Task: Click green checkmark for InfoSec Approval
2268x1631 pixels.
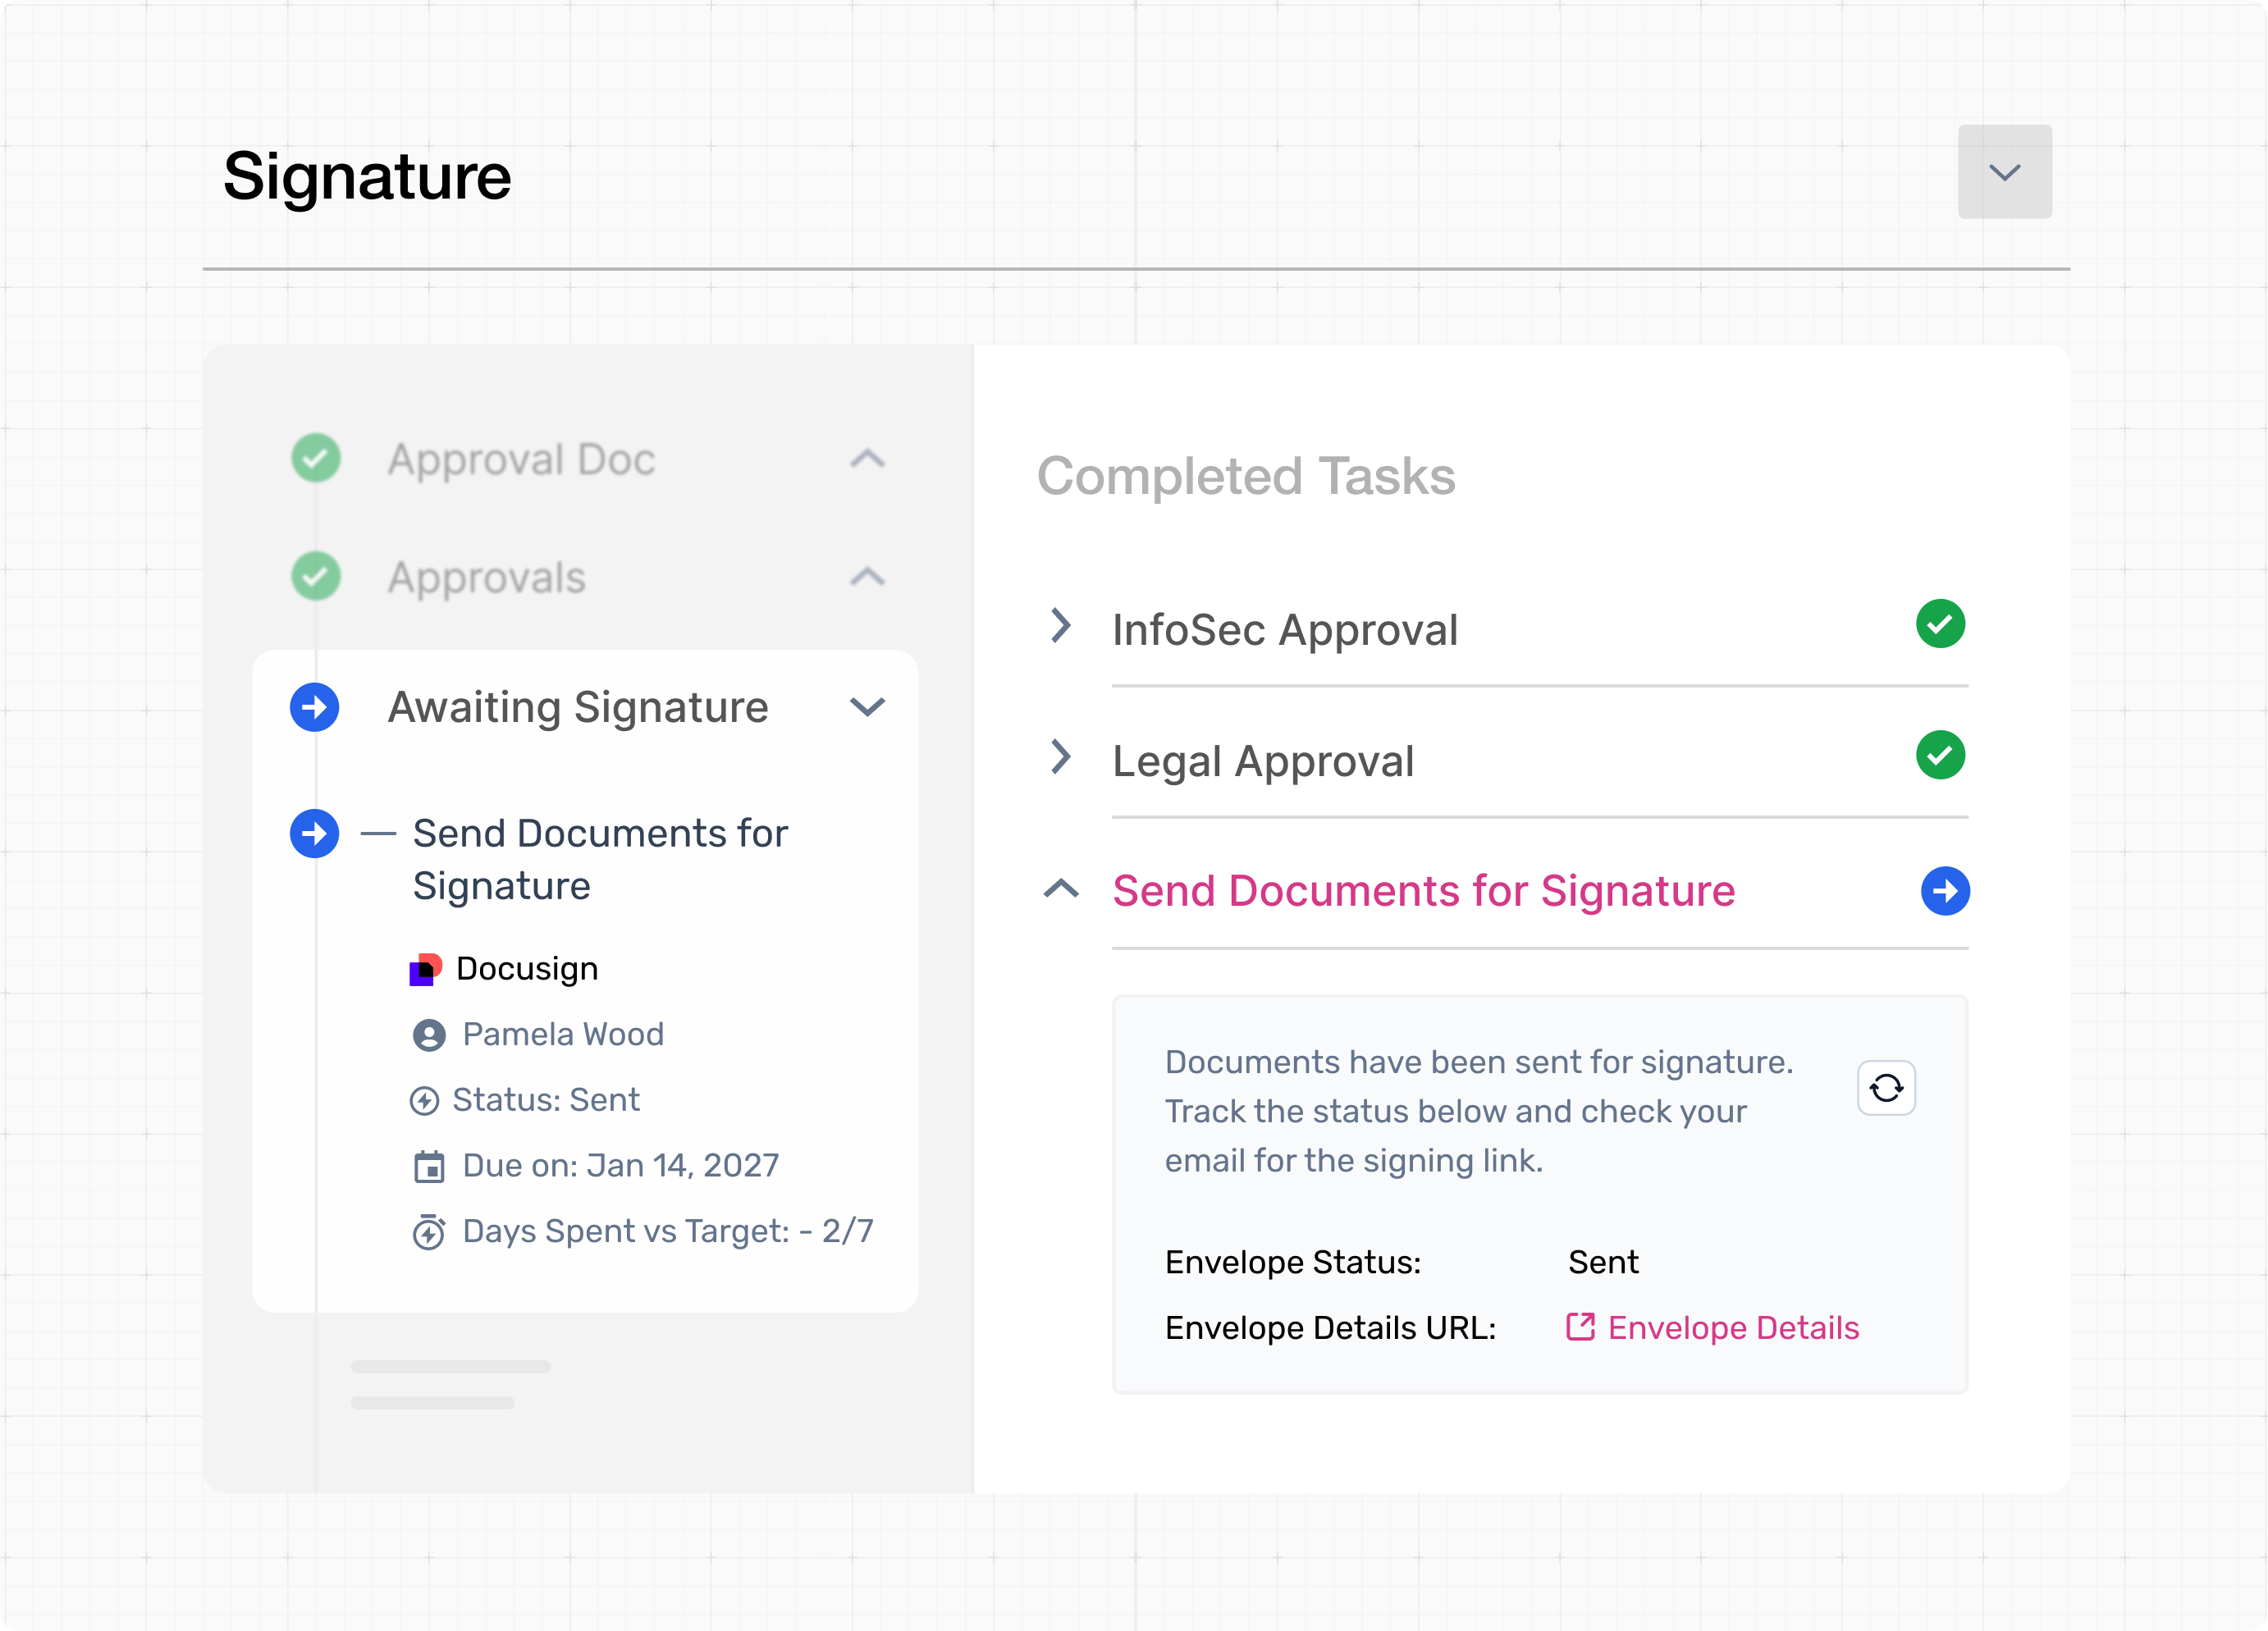Action: click(1940, 625)
